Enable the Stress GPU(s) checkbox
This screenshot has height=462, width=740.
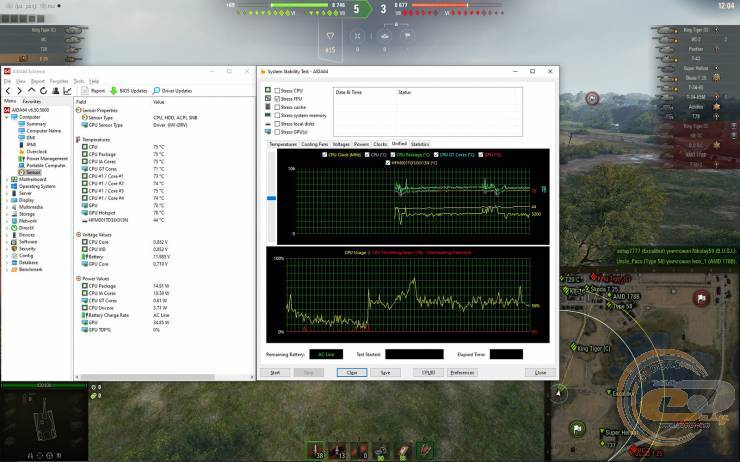click(x=277, y=132)
